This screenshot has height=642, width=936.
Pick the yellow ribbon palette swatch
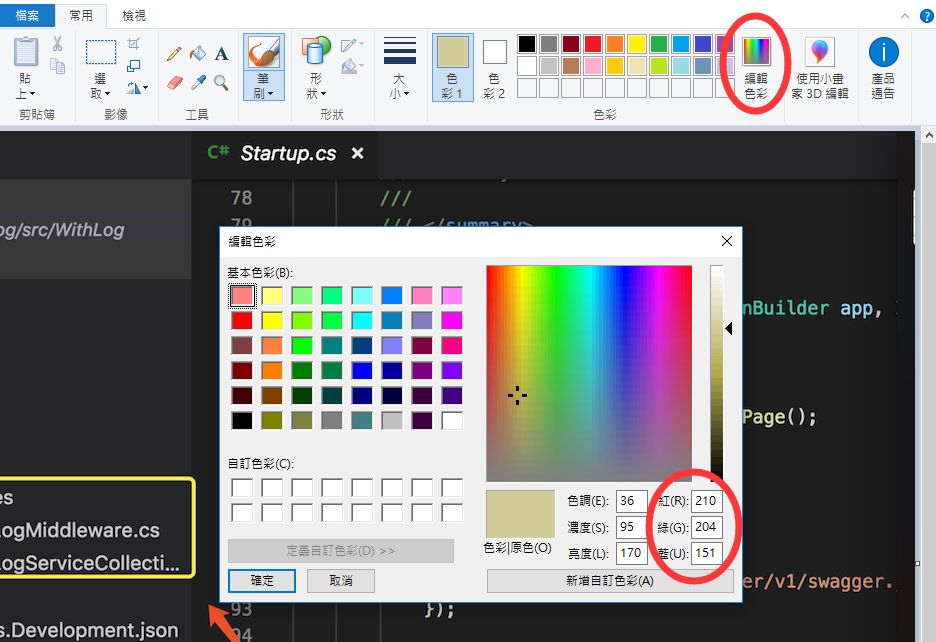tap(637, 44)
